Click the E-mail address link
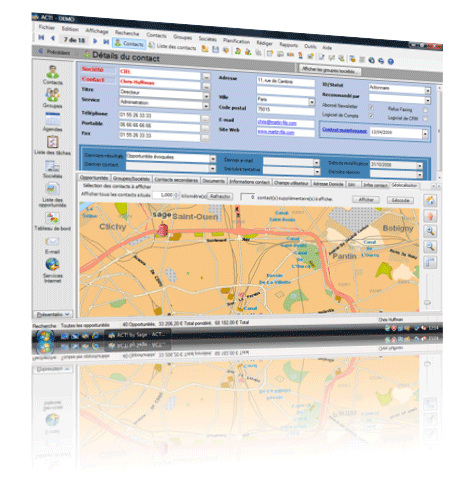 (277, 122)
